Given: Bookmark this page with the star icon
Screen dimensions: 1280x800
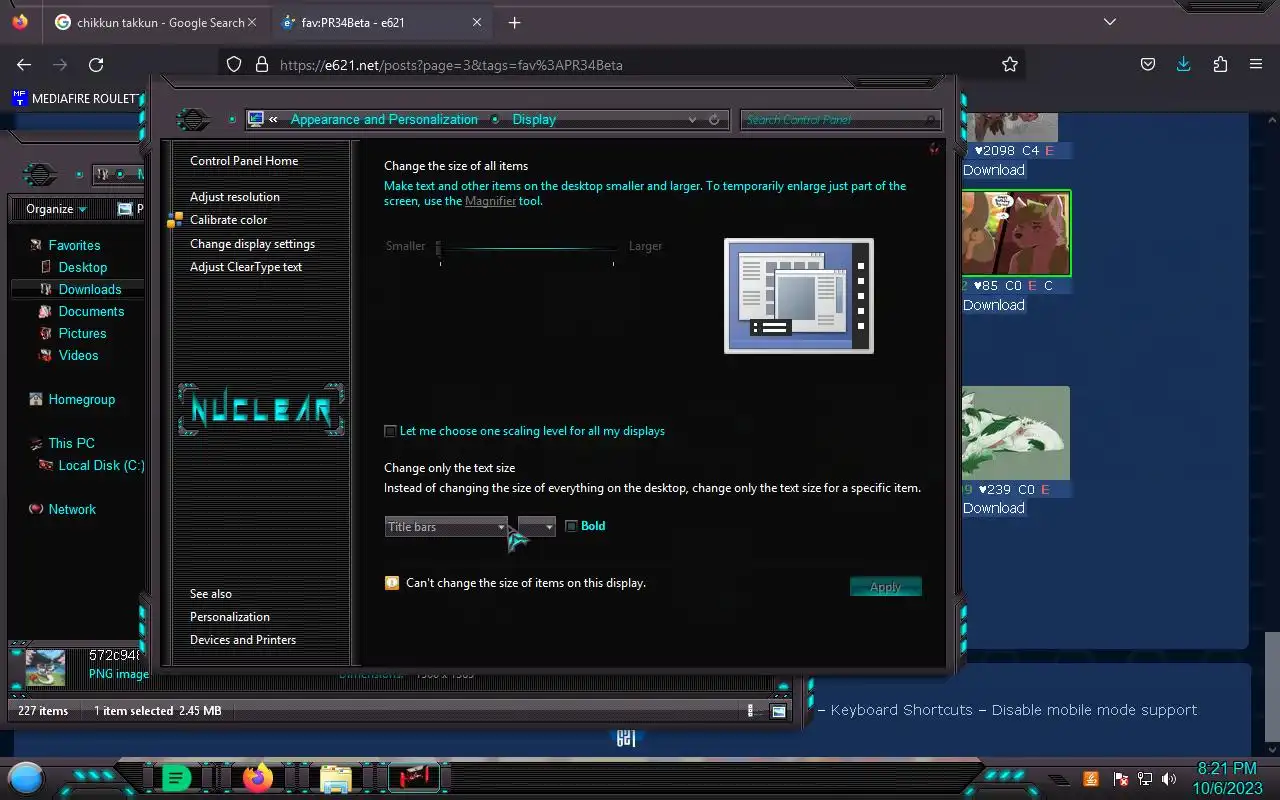Looking at the screenshot, I should (x=1010, y=64).
